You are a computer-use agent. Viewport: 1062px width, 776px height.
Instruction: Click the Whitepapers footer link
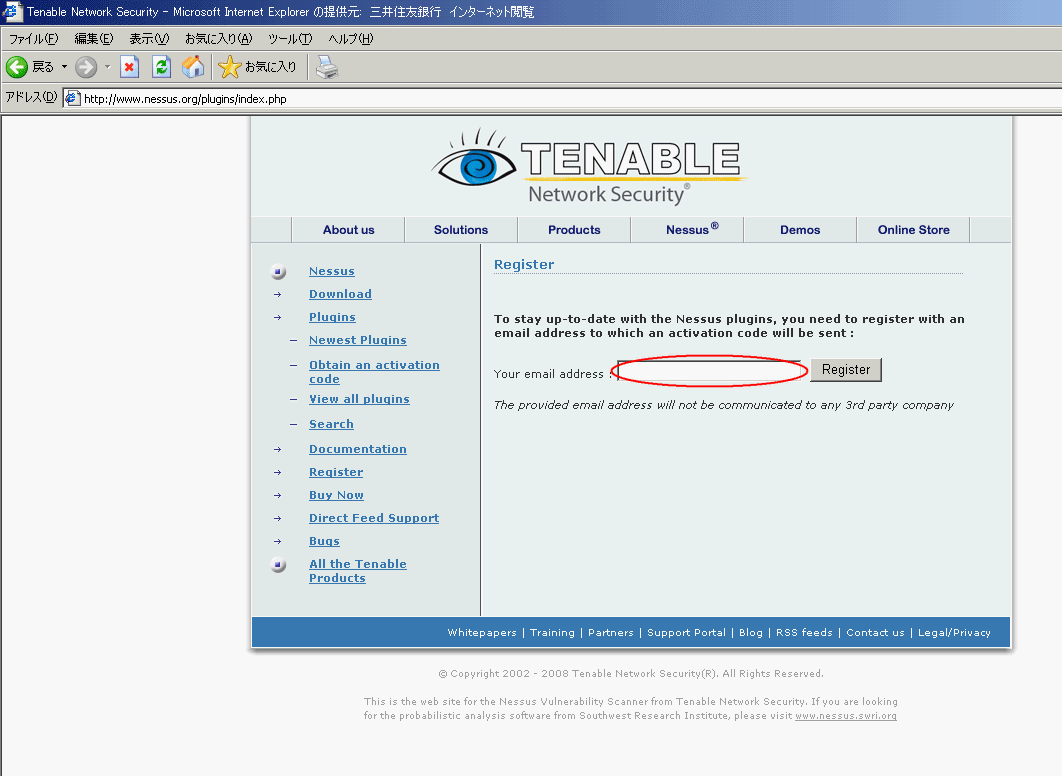(x=482, y=632)
